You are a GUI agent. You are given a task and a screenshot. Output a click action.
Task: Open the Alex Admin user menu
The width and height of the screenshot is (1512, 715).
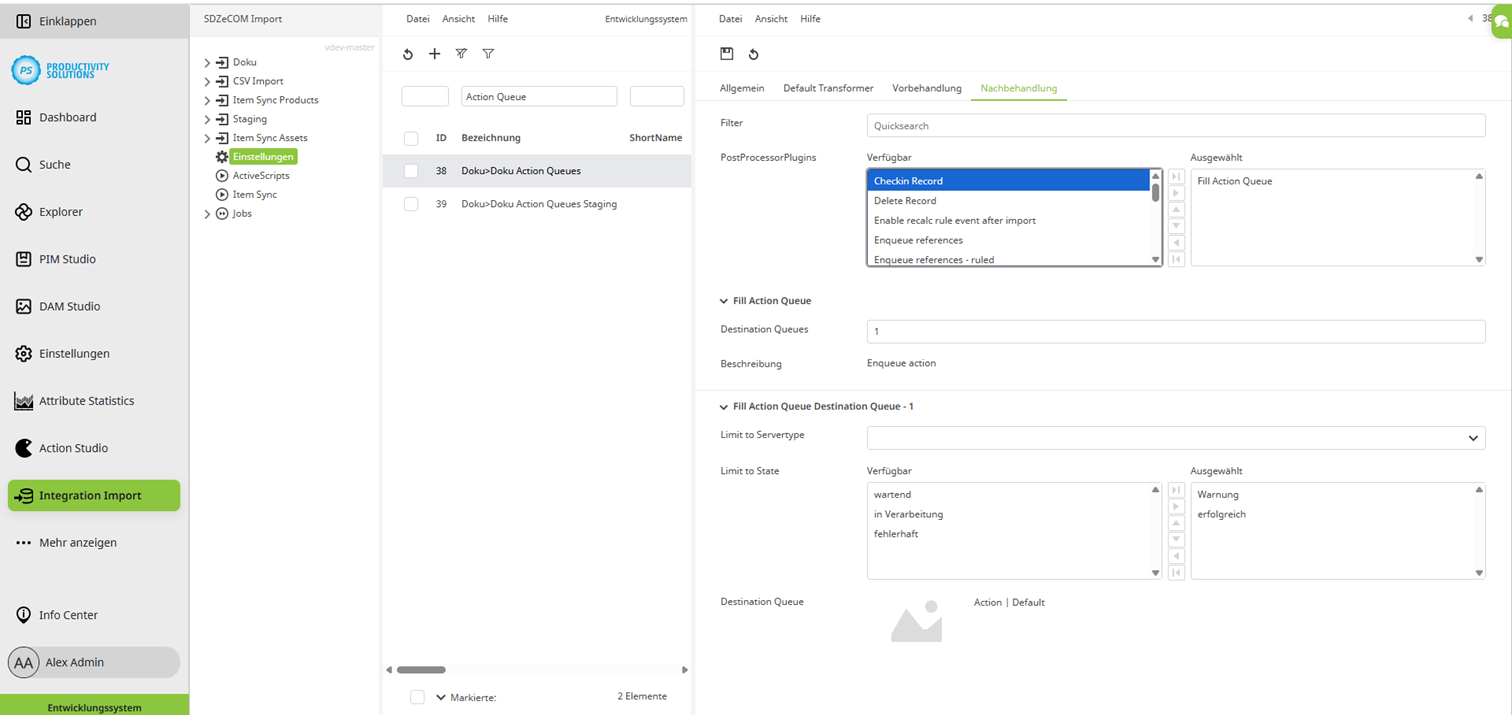tap(94, 662)
